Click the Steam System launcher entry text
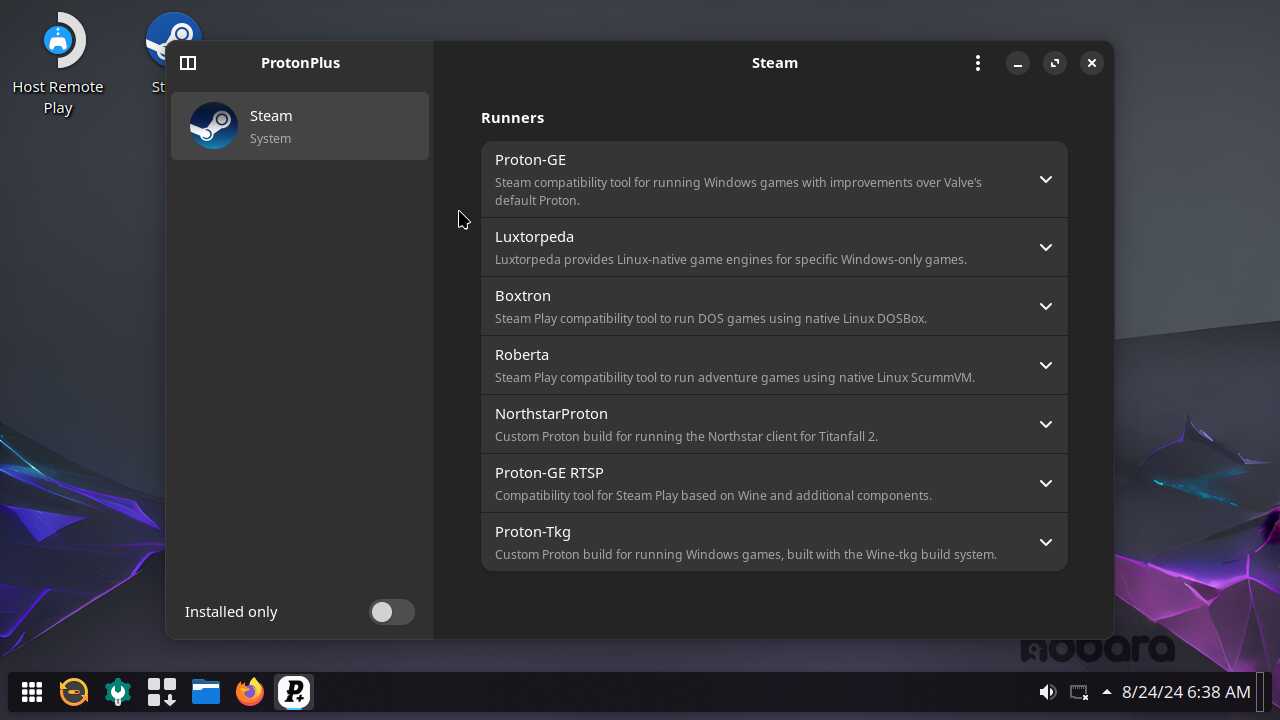 (271, 127)
